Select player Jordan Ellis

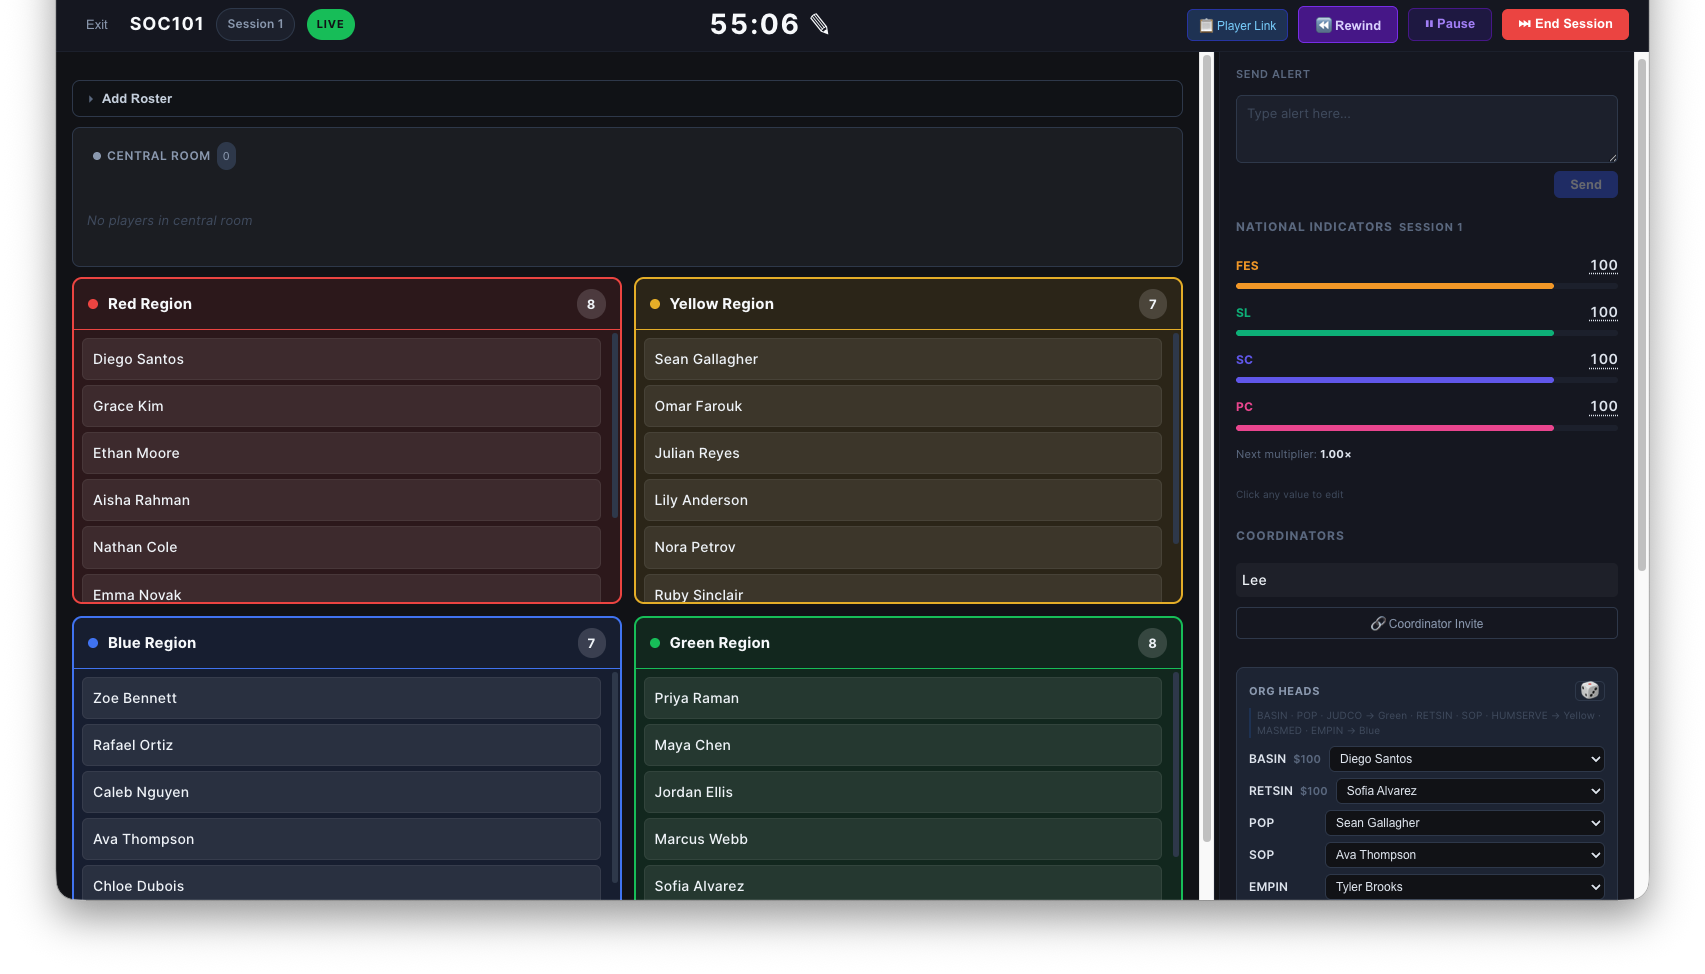point(902,792)
